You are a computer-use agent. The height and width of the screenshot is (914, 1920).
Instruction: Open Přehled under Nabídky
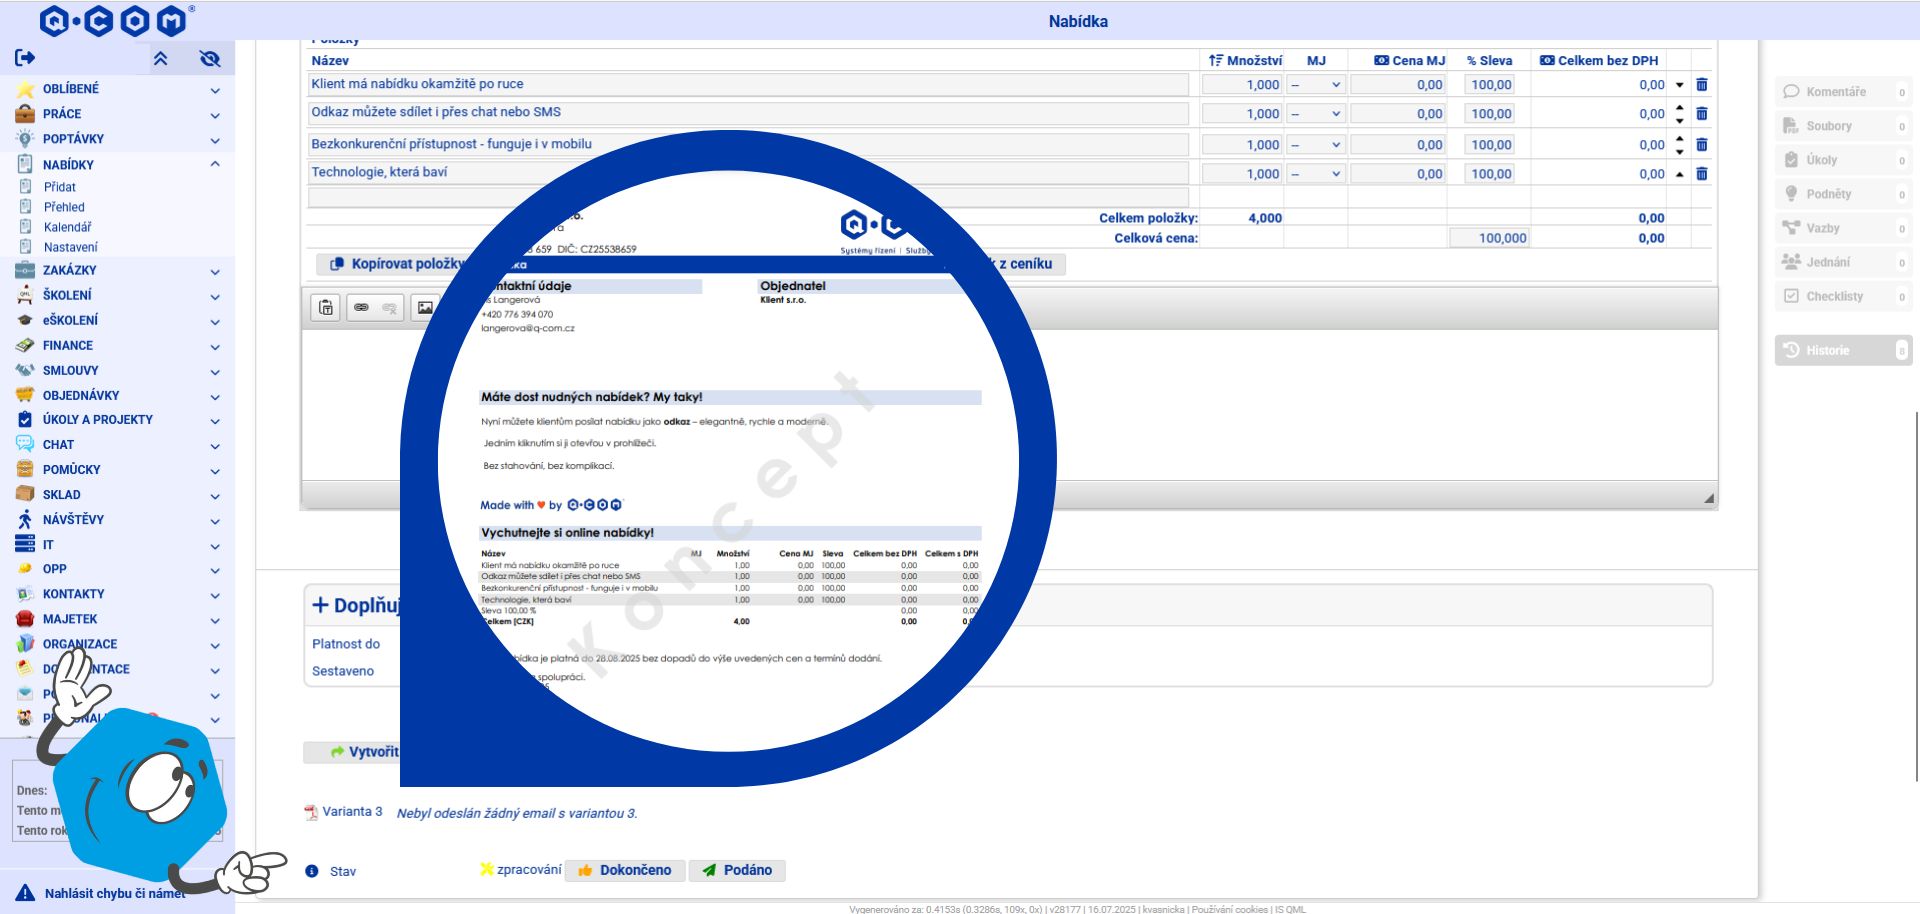coord(64,207)
